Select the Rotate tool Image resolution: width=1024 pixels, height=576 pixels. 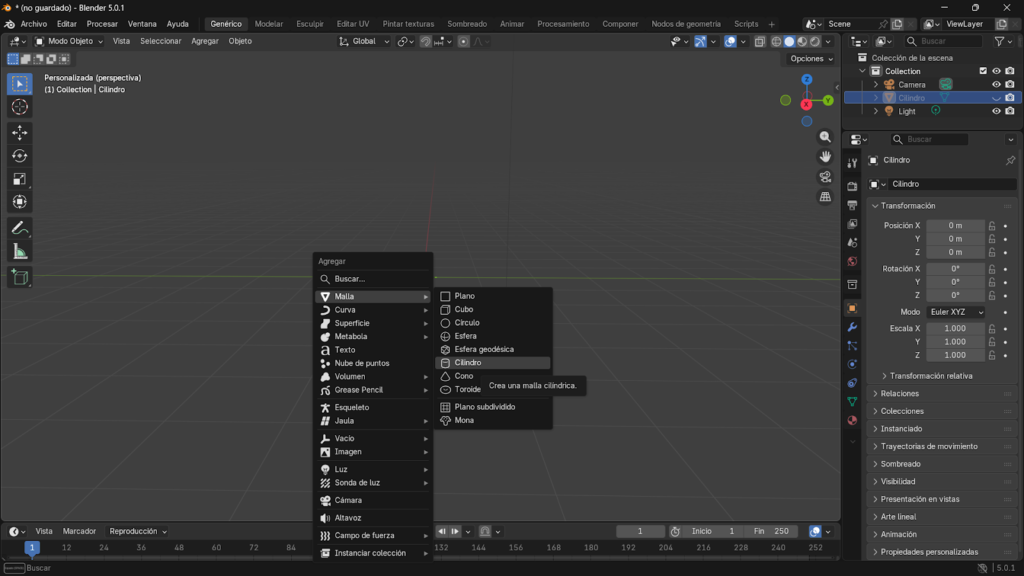pyautogui.click(x=20, y=155)
